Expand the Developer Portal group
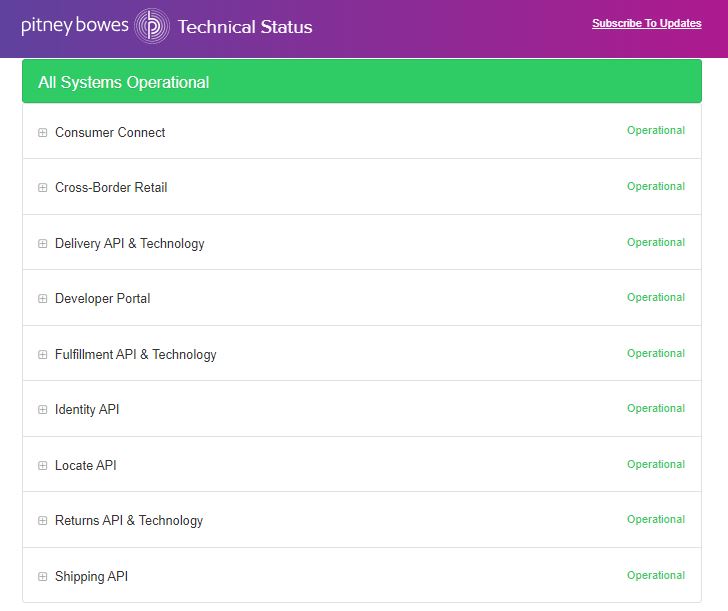The height and width of the screenshot is (611, 728). point(42,299)
